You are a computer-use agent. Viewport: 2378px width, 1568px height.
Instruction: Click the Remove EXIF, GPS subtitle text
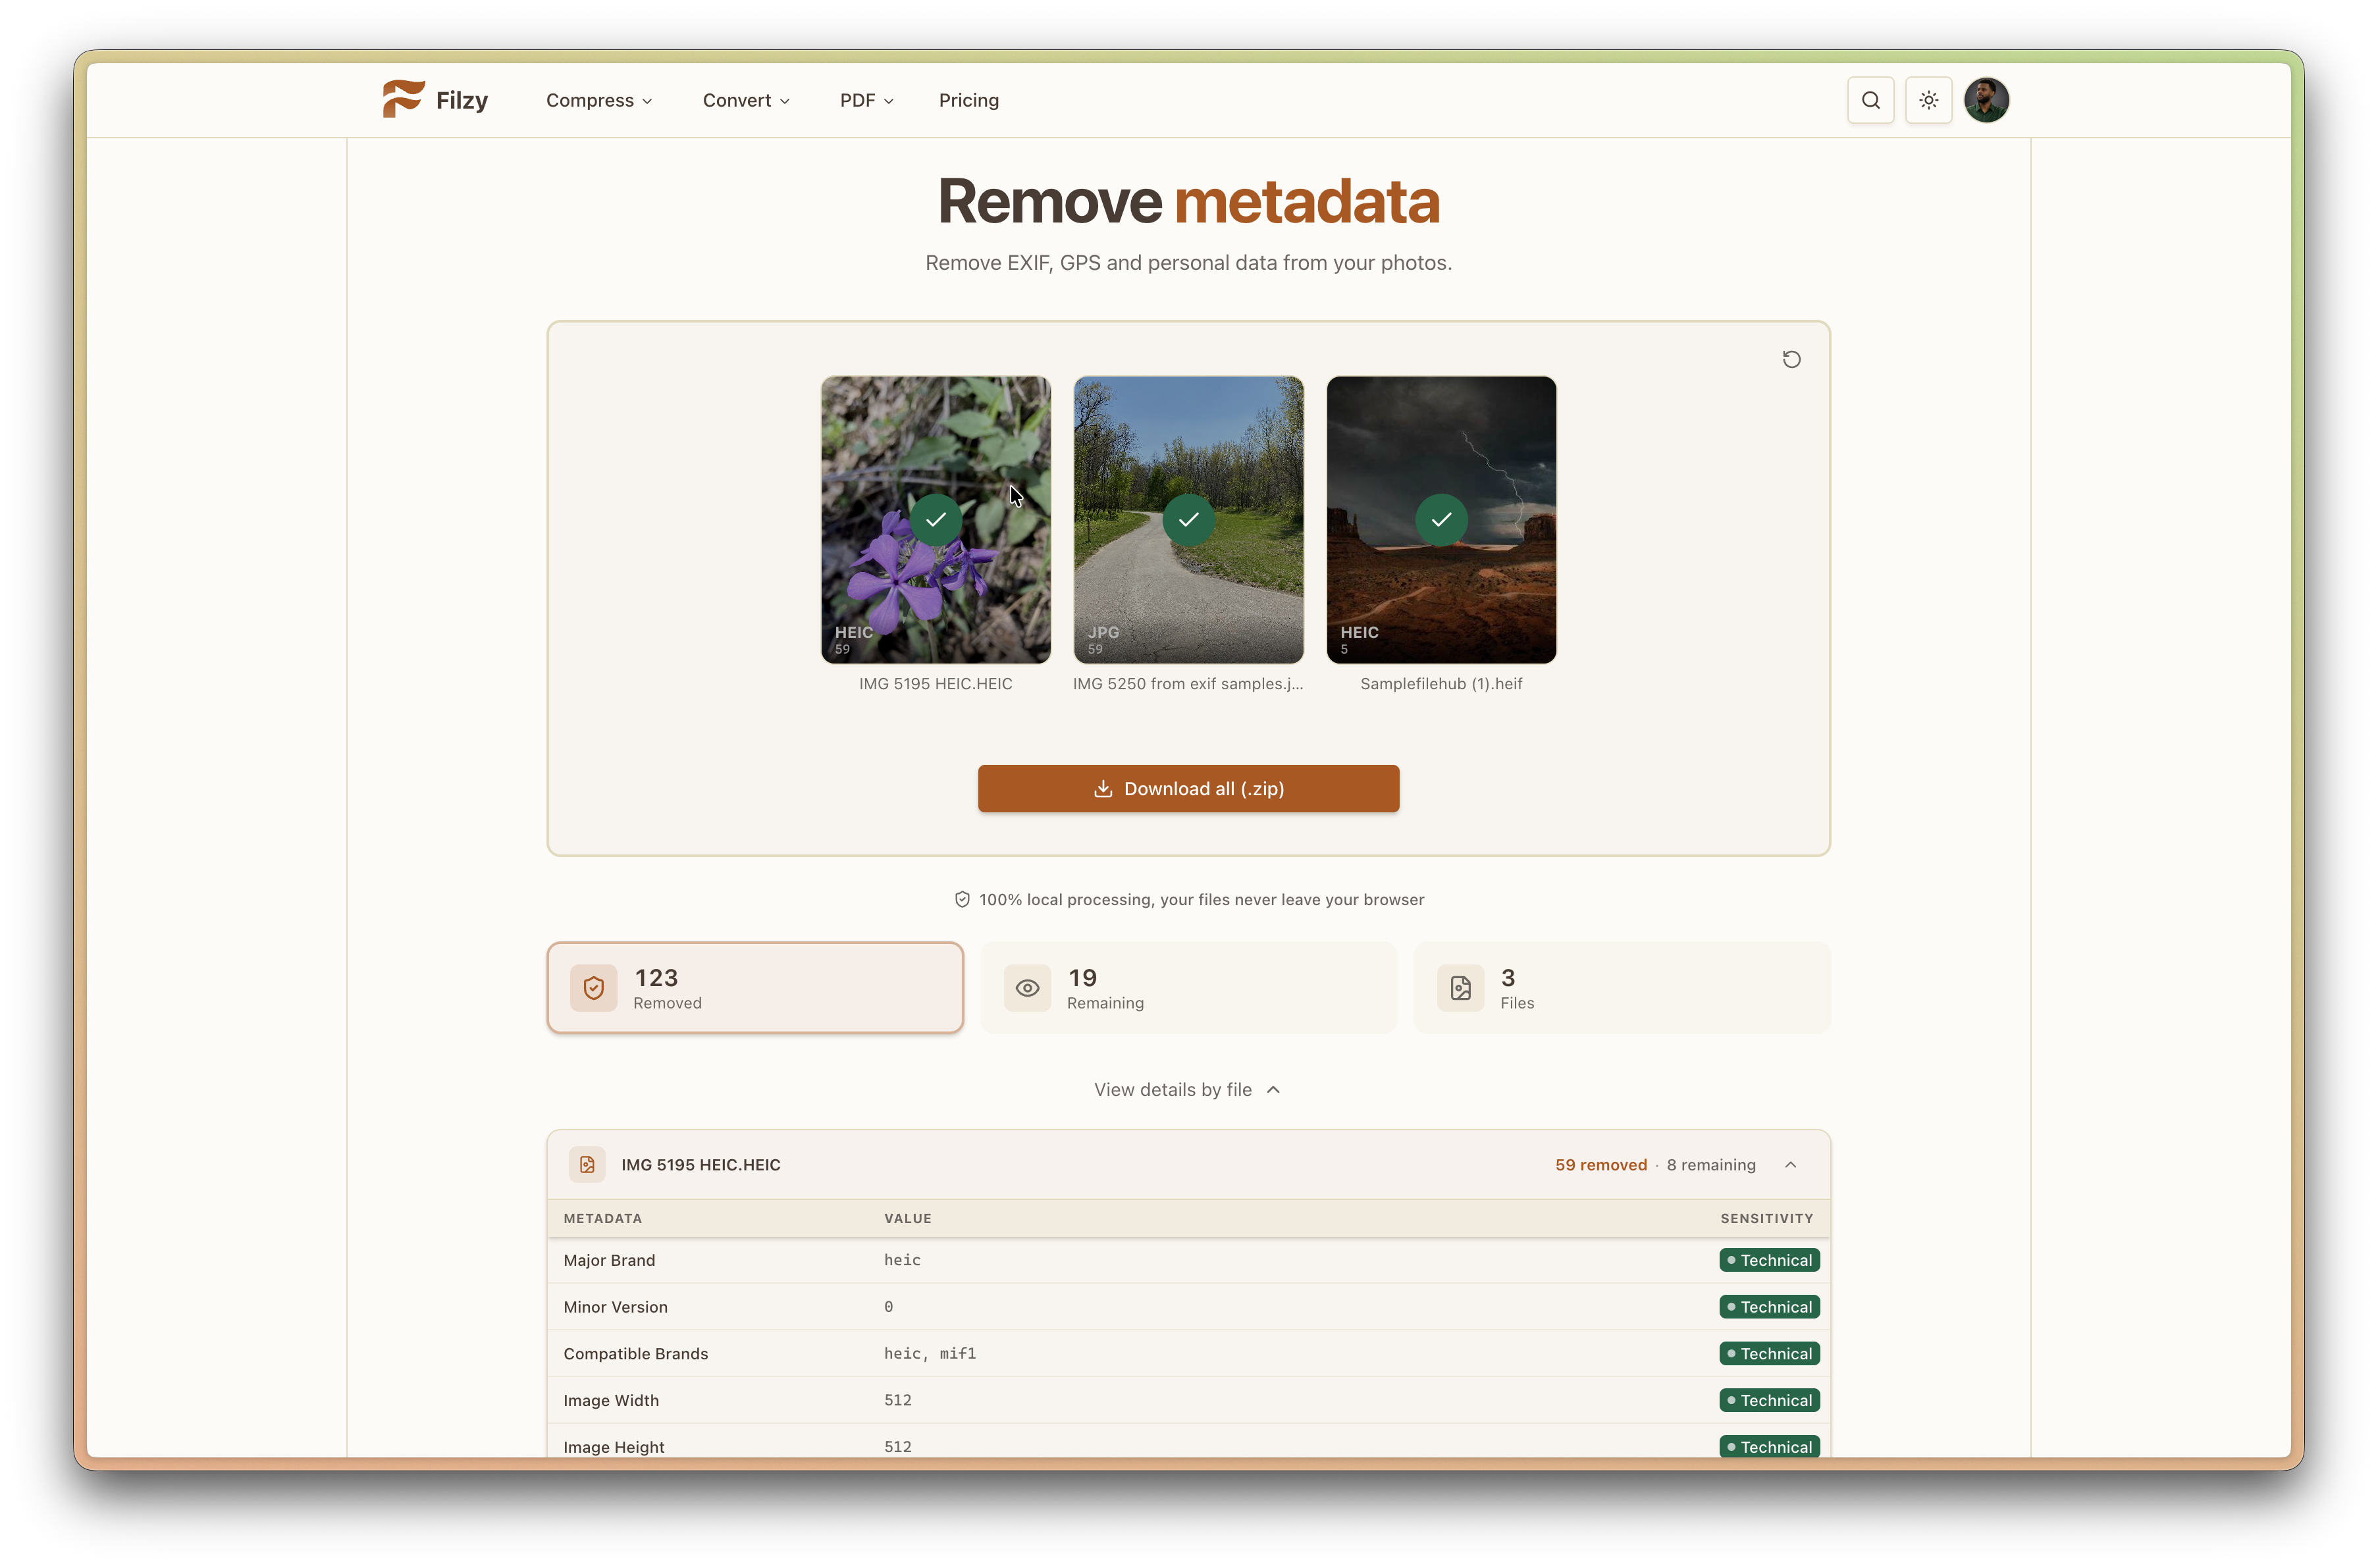[x=1188, y=263]
